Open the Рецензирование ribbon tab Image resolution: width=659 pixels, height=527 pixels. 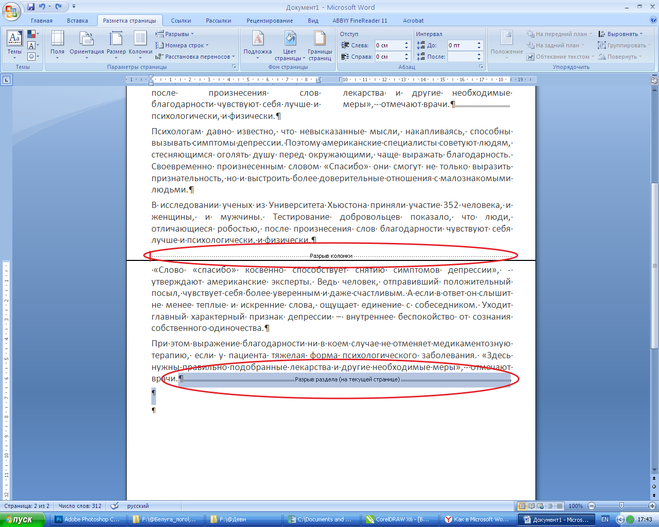pos(269,19)
